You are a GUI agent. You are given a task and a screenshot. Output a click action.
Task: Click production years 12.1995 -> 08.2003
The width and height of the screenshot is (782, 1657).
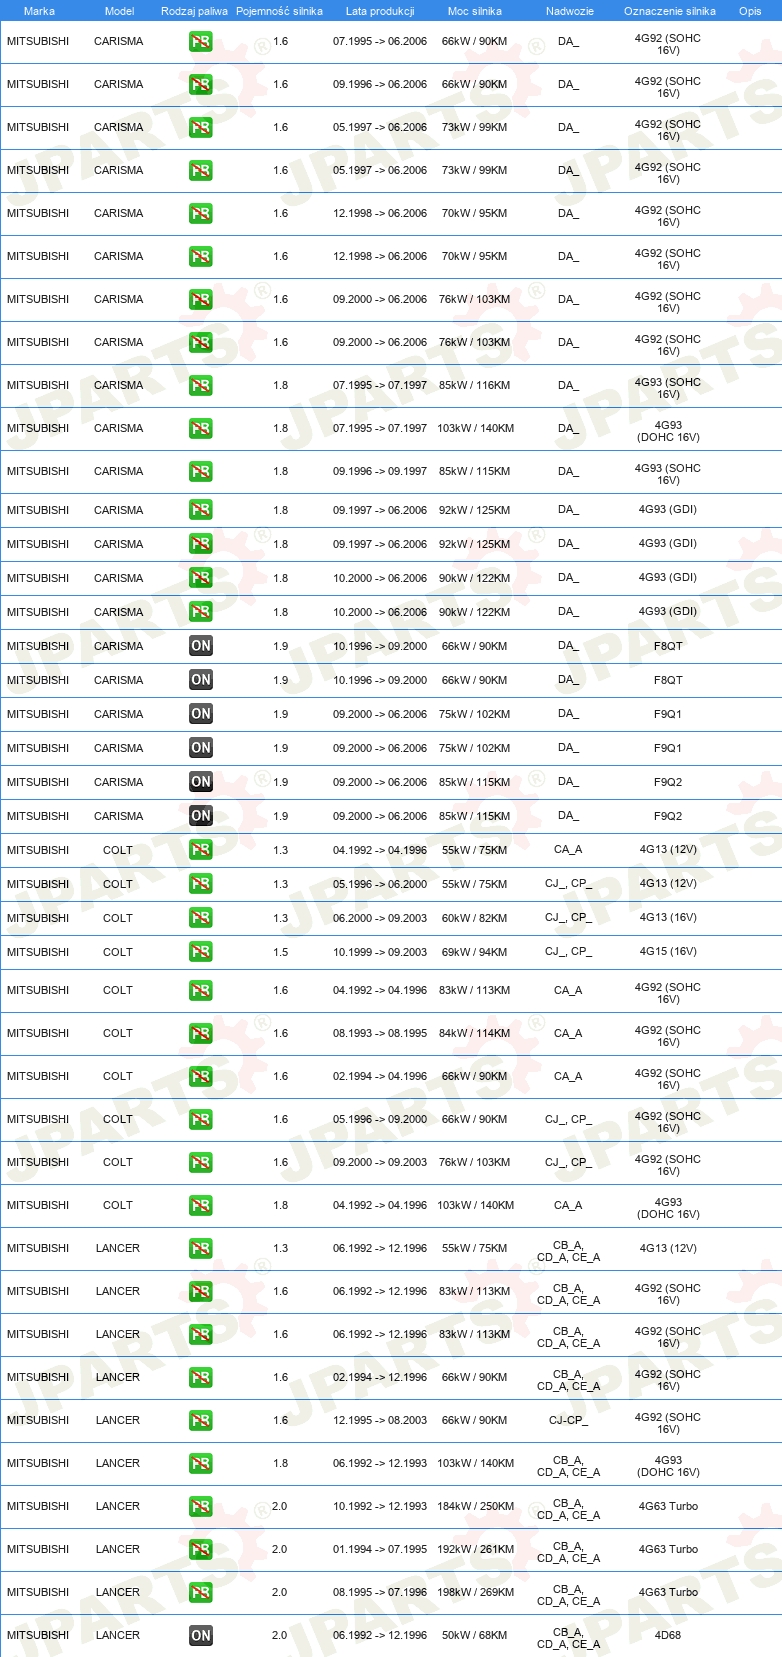click(380, 1420)
